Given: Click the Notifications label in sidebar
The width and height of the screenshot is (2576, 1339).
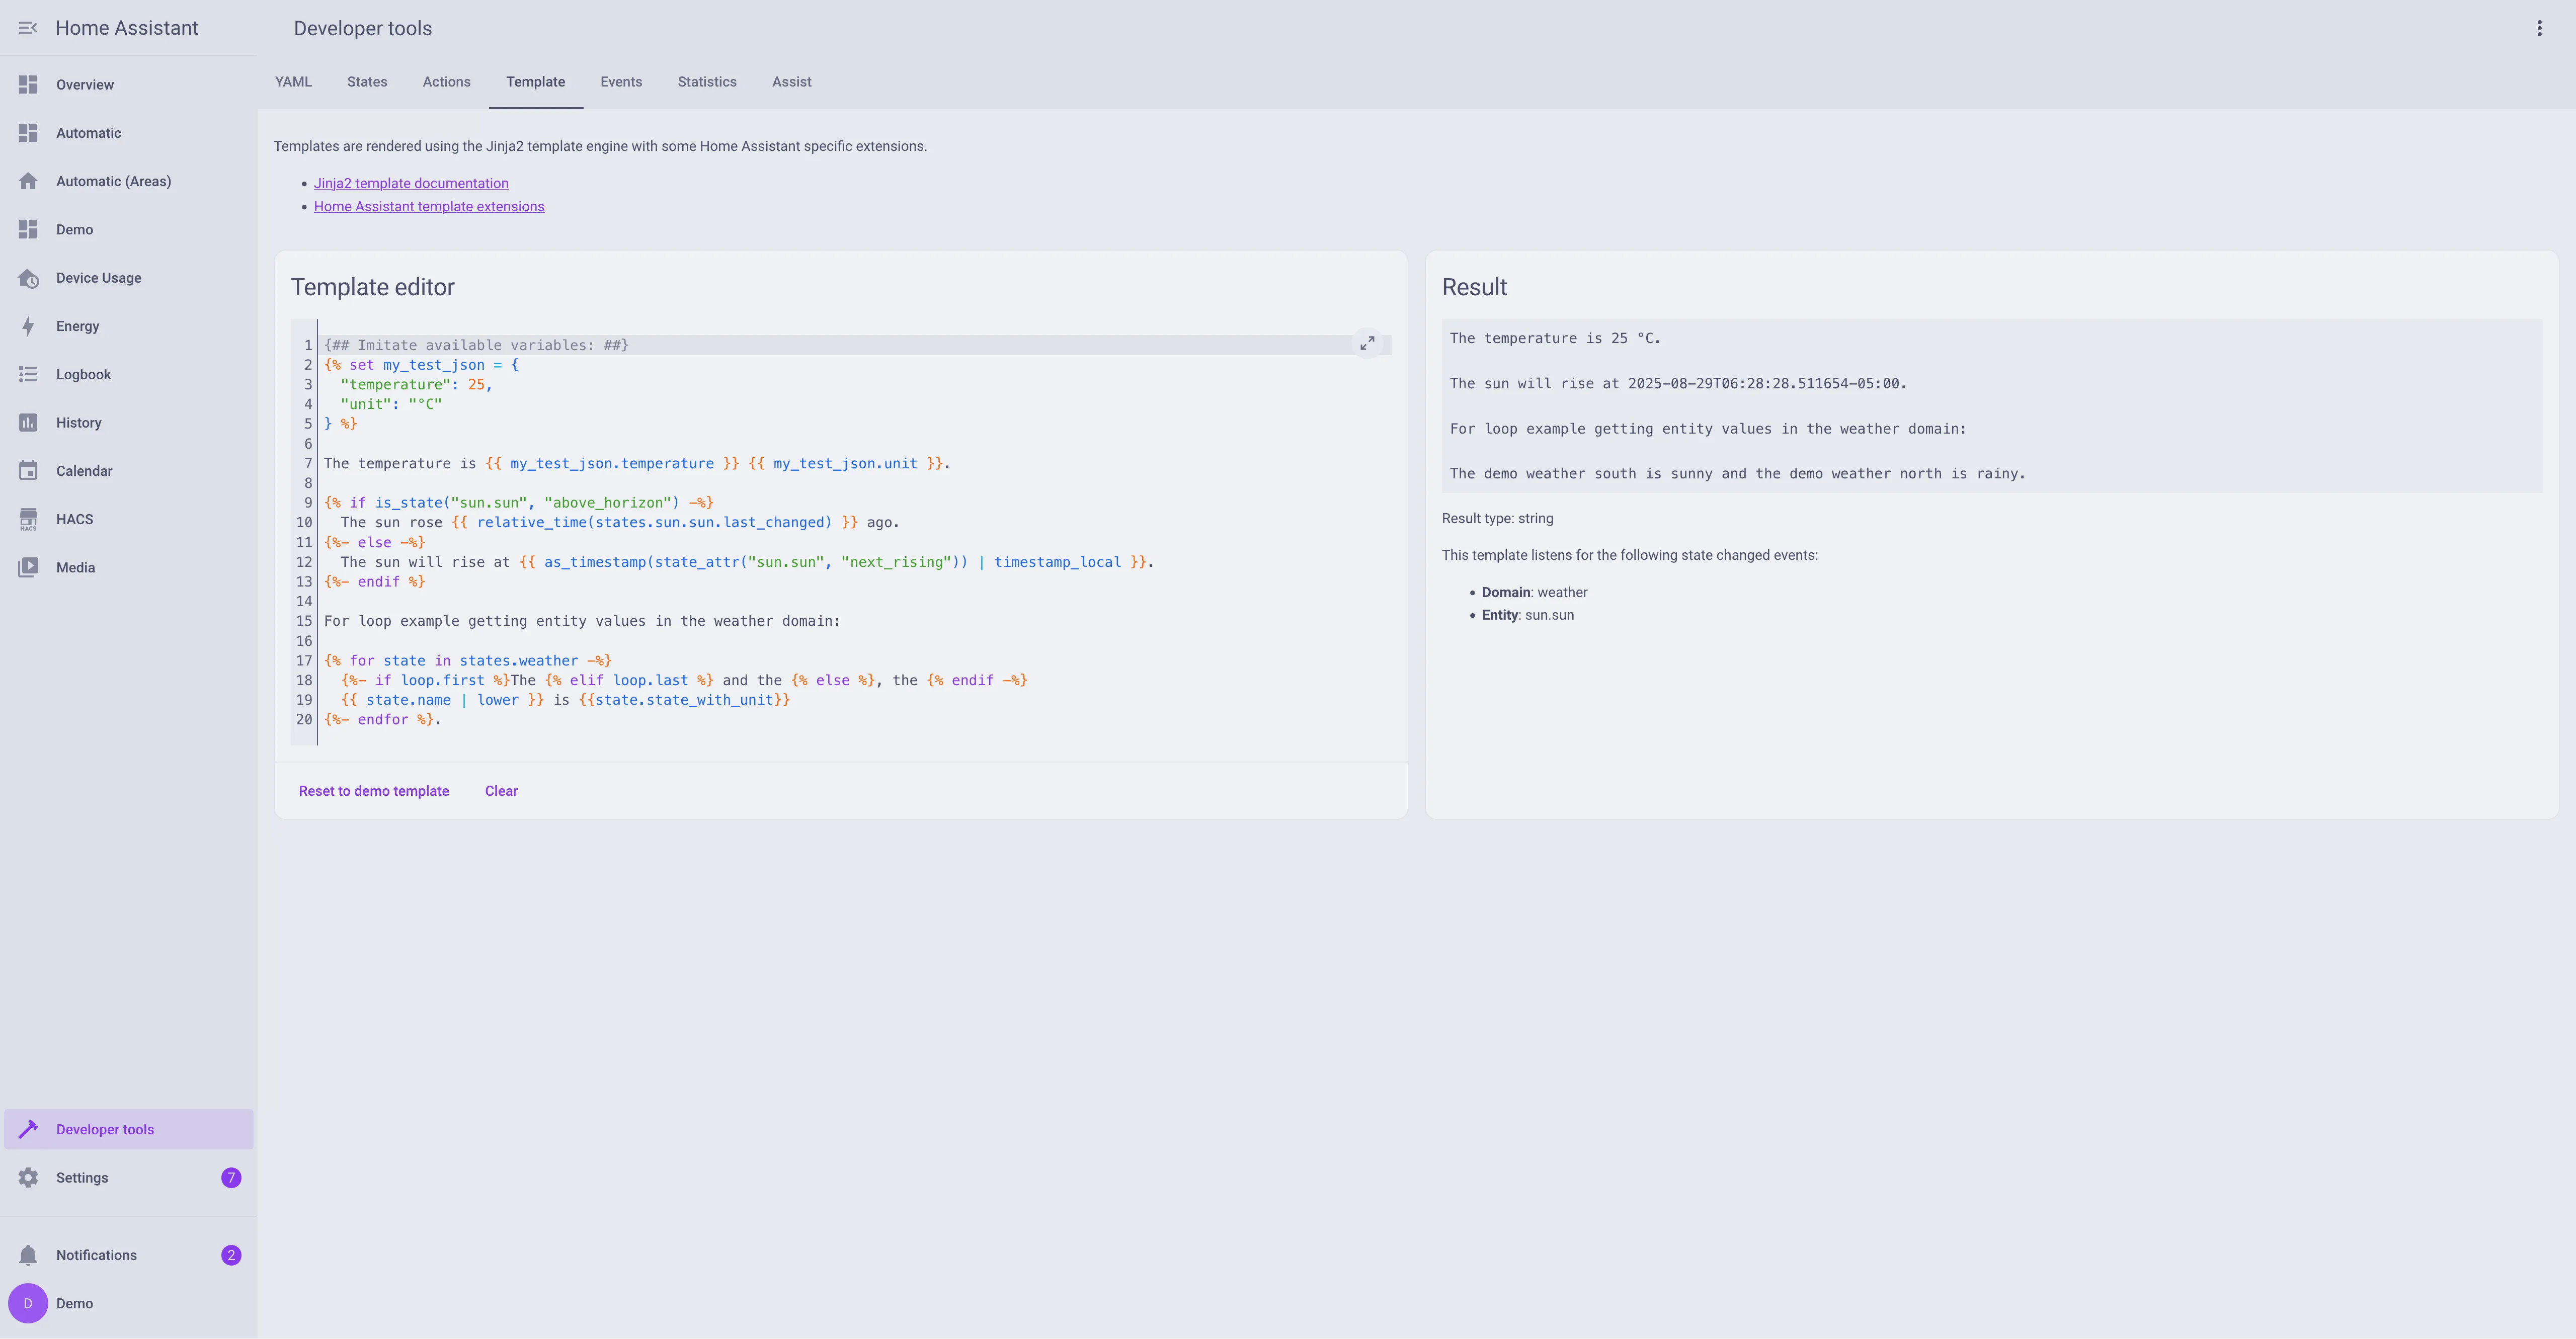Looking at the screenshot, I should click(97, 1255).
